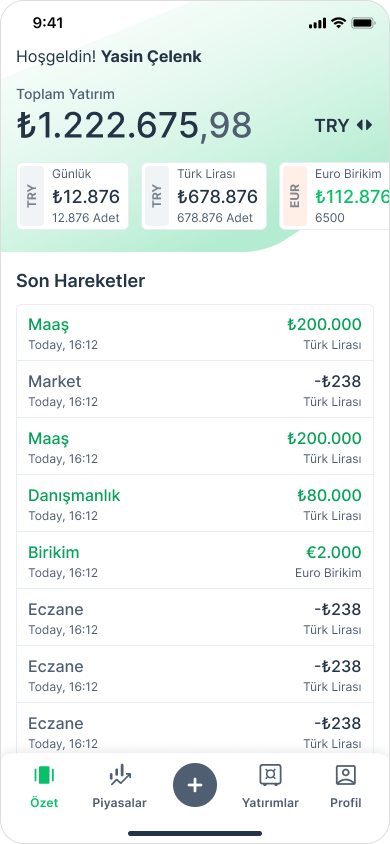Open the Birikim €2.000 transaction
Image resolution: width=390 pixels, height=844 pixels.
point(195,561)
